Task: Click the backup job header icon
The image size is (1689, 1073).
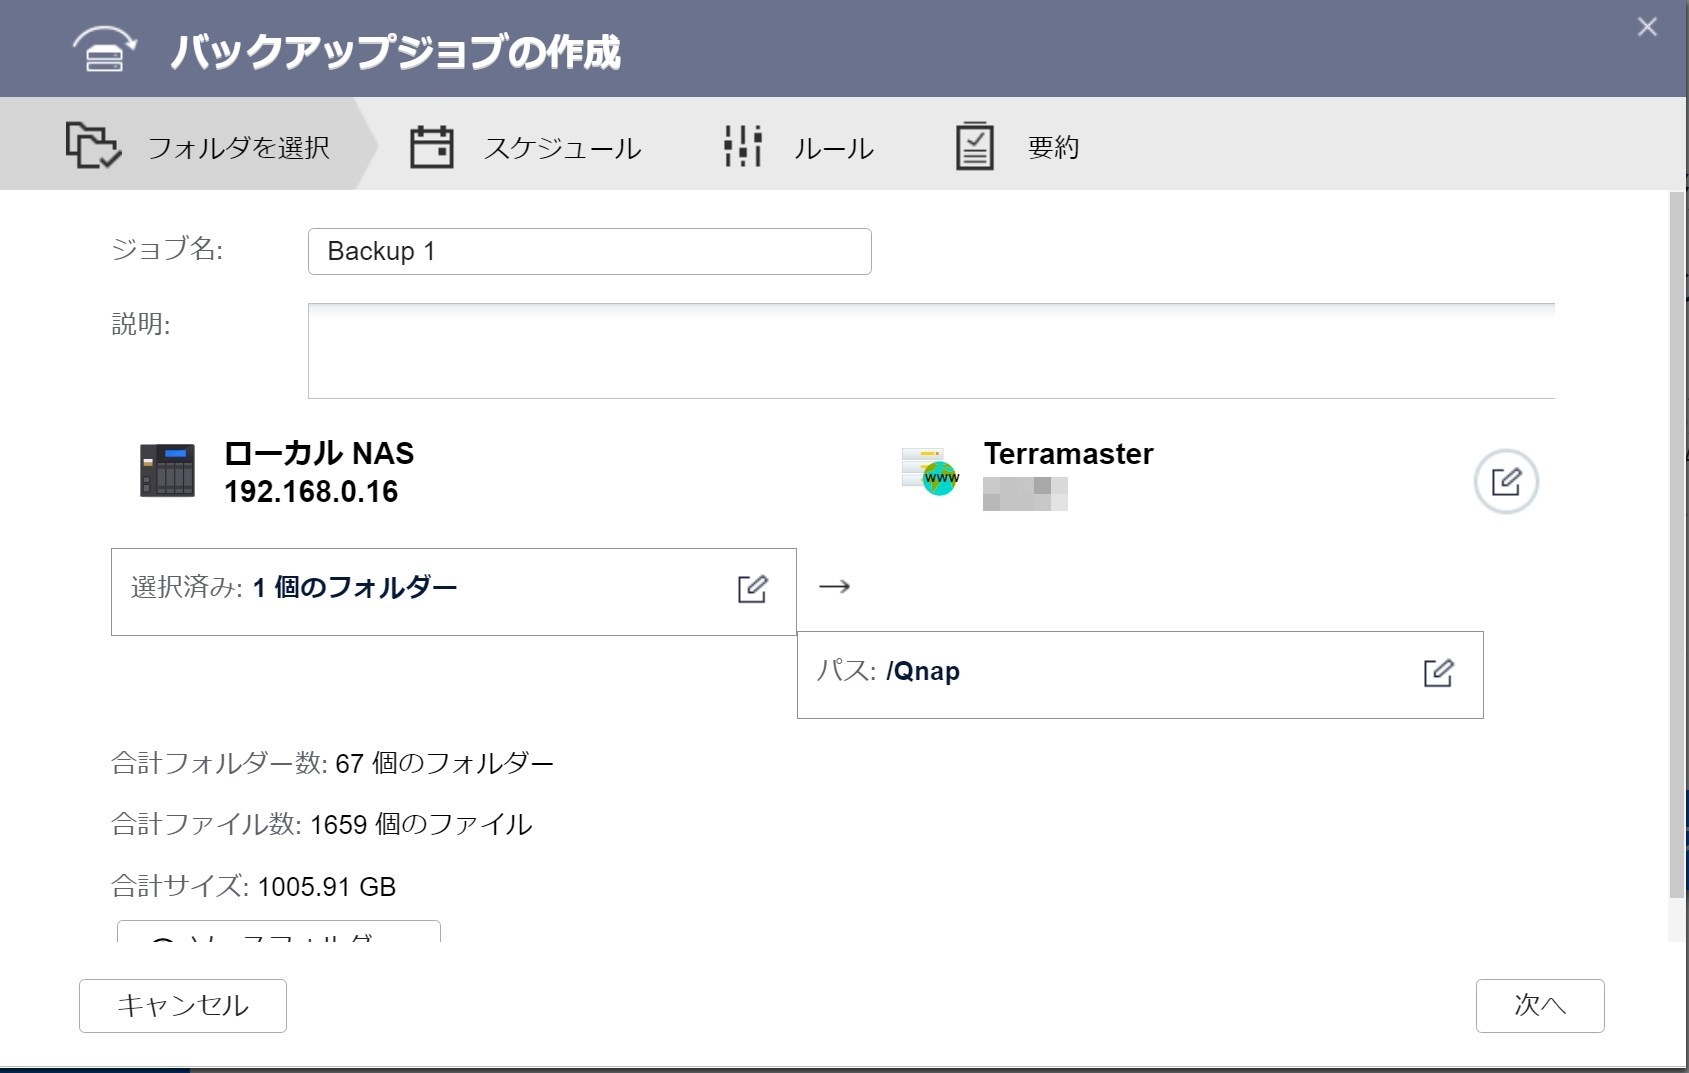Action: (104, 50)
